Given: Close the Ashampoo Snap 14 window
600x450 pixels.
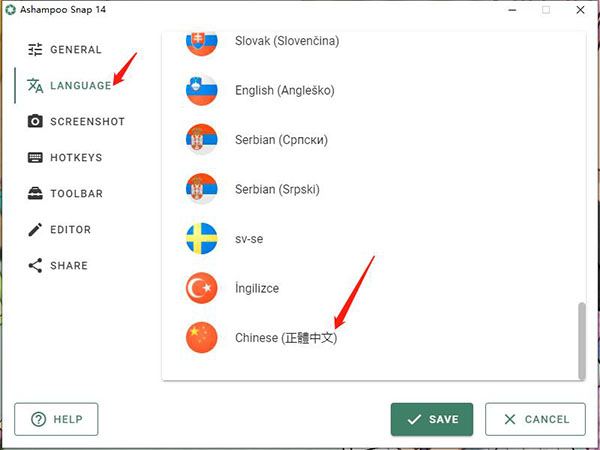Looking at the screenshot, I should 580,10.
